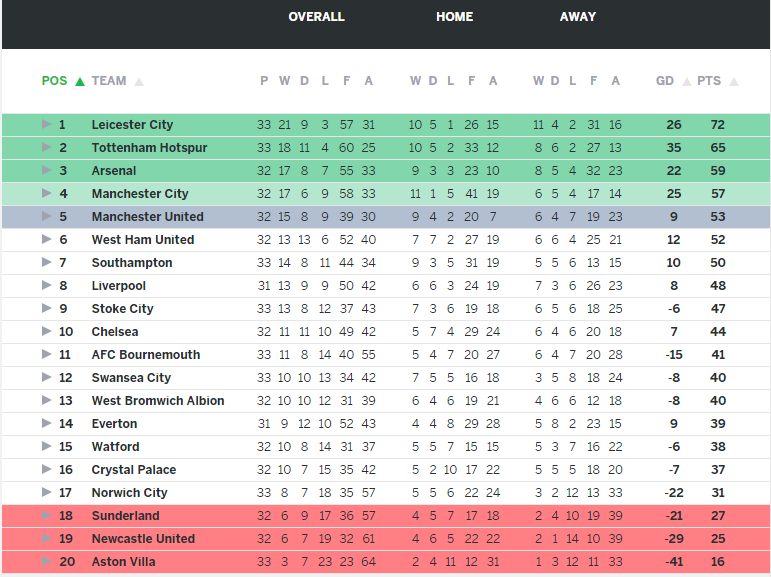Click the sort arrow beside PTS
Screen dimensions: 771x577
pyautogui.click(x=734, y=82)
